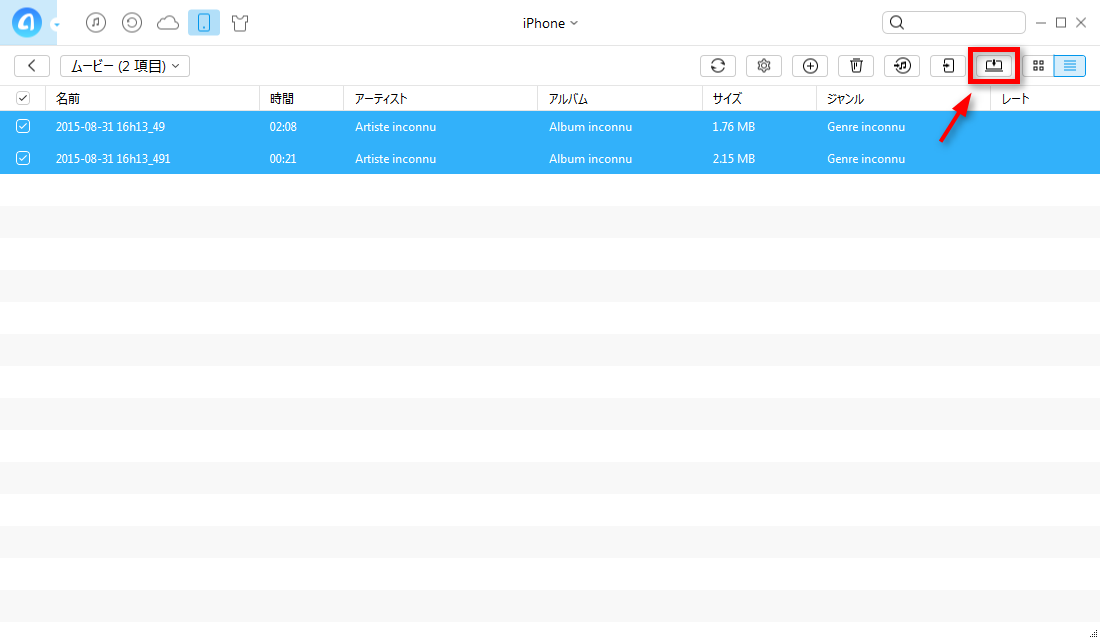
Task: Open the AnyTrans logo menu
Action: coord(27,22)
